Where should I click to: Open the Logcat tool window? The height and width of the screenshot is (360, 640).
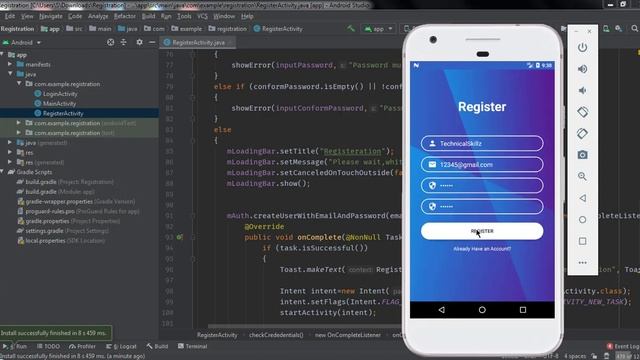coord(121,346)
